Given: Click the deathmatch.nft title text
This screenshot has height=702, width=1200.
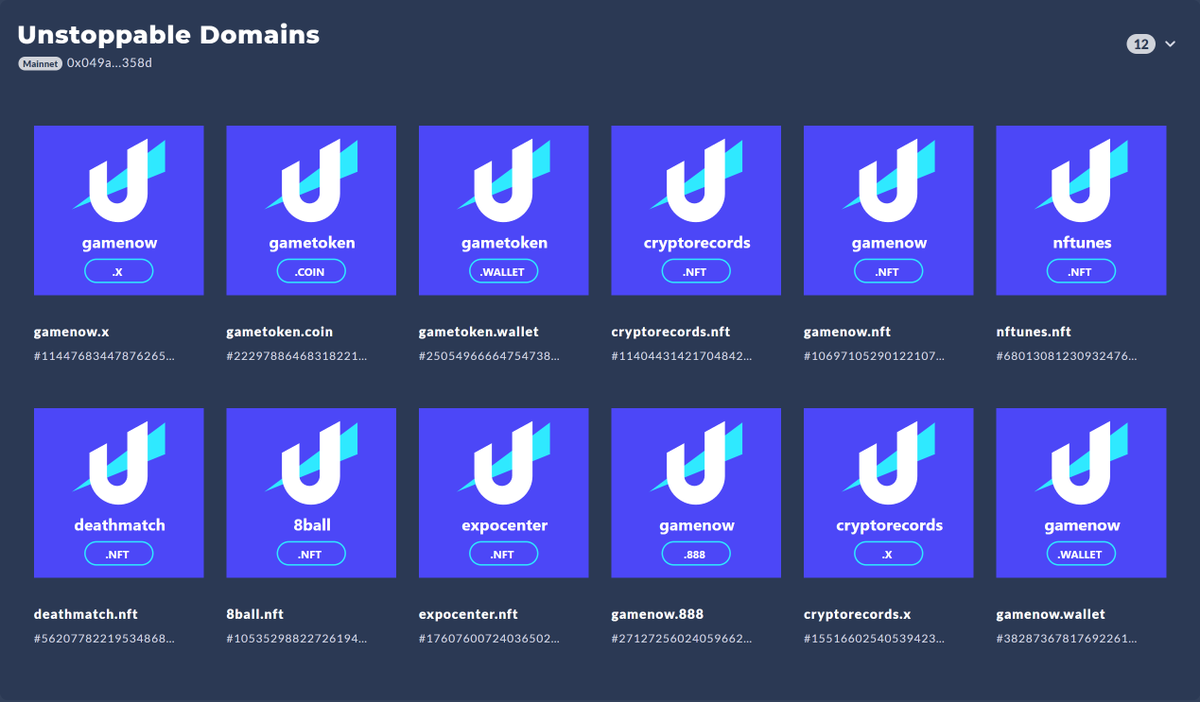Looking at the screenshot, I should point(86,614).
